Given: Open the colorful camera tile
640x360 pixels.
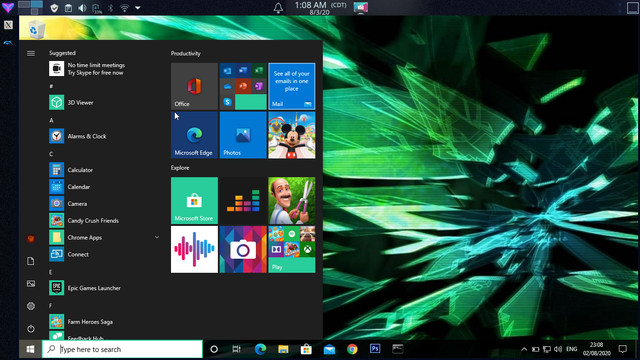Looking at the screenshot, I should (x=243, y=249).
